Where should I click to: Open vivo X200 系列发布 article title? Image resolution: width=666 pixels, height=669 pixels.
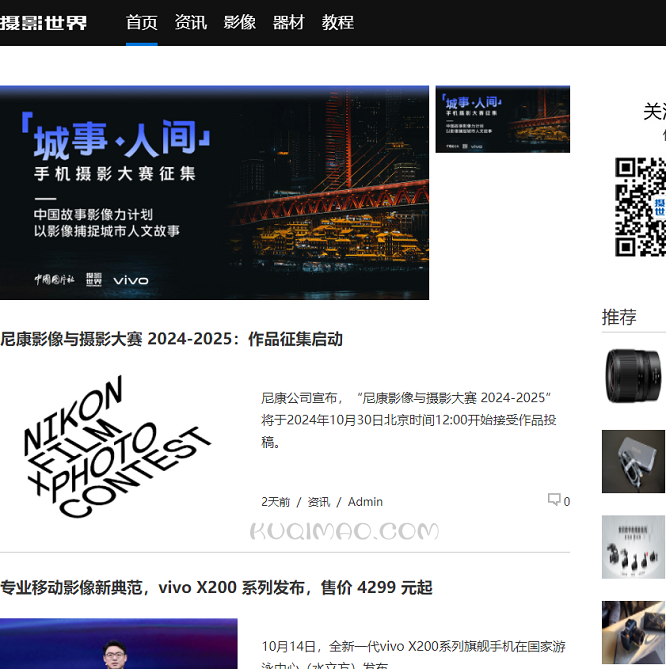216,588
